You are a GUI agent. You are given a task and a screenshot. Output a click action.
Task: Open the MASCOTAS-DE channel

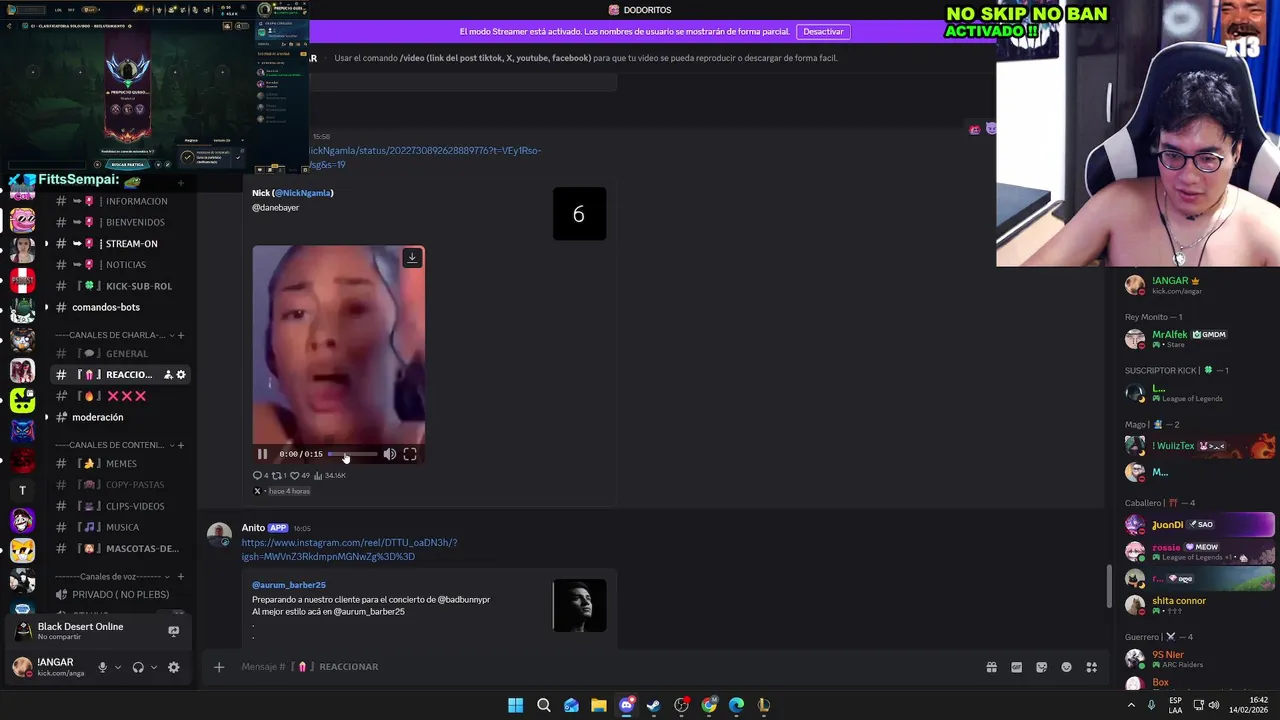point(120,549)
